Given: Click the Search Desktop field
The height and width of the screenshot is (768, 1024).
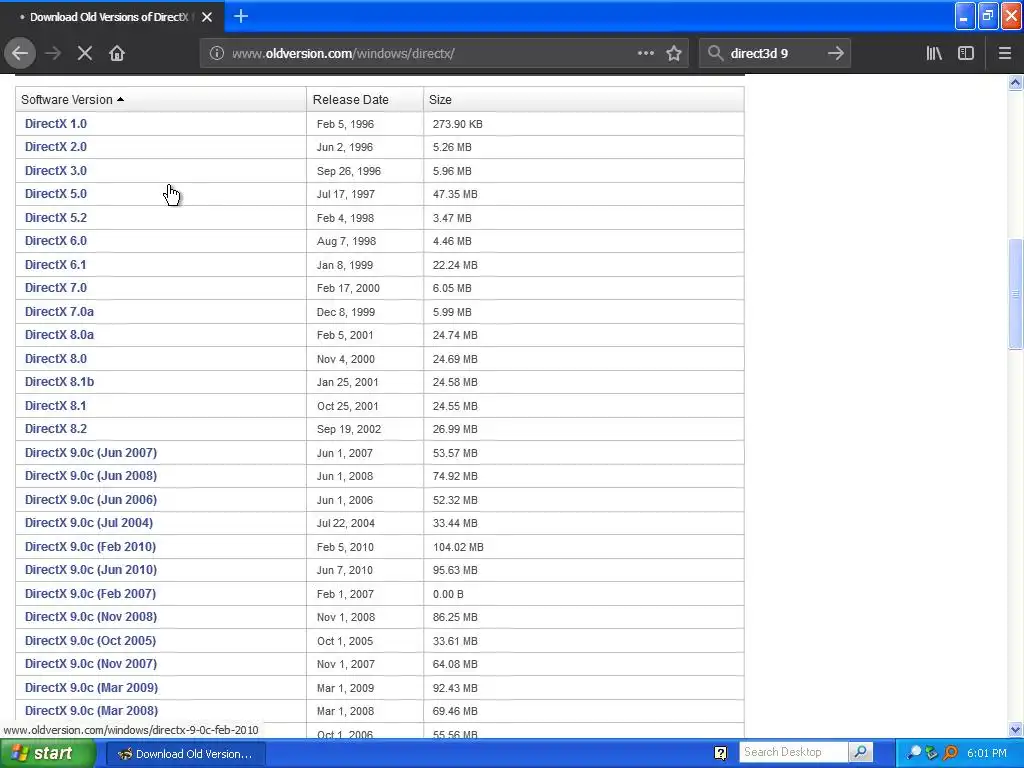Looking at the screenshot, I should (x=793, y=752).
